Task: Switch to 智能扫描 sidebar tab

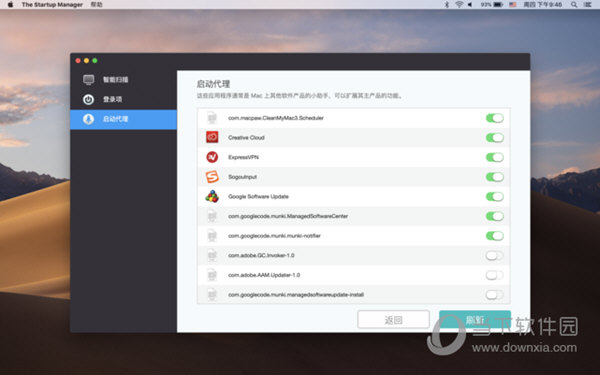Action: pos(123,80)
